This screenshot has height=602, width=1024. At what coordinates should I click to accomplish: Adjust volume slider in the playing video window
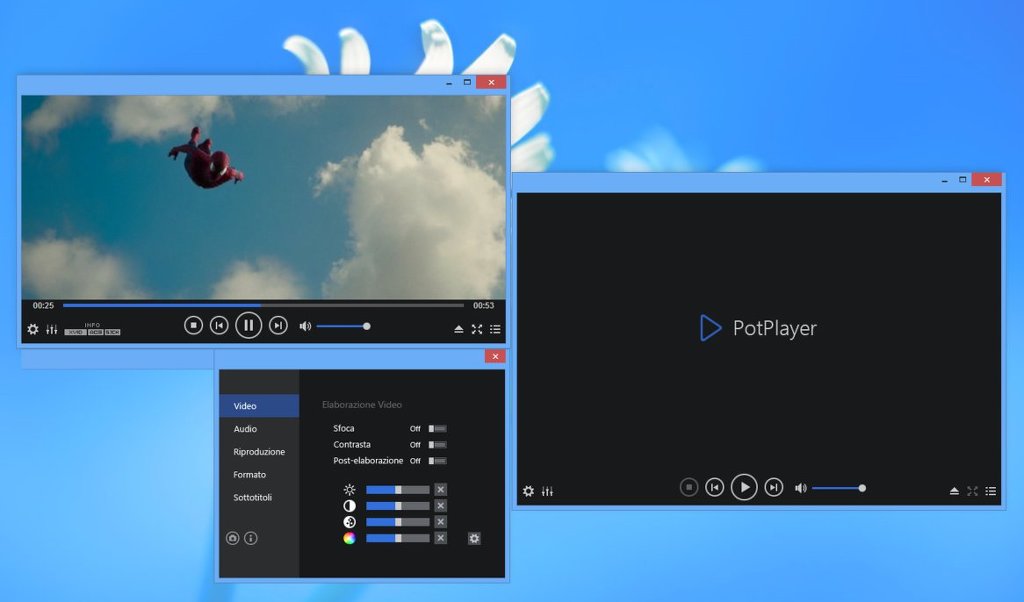[x=344, y=326]
